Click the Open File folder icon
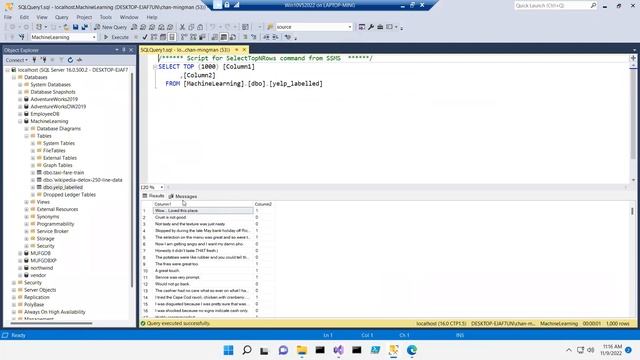Screen dimensions: 640x360 click(66, 27)
